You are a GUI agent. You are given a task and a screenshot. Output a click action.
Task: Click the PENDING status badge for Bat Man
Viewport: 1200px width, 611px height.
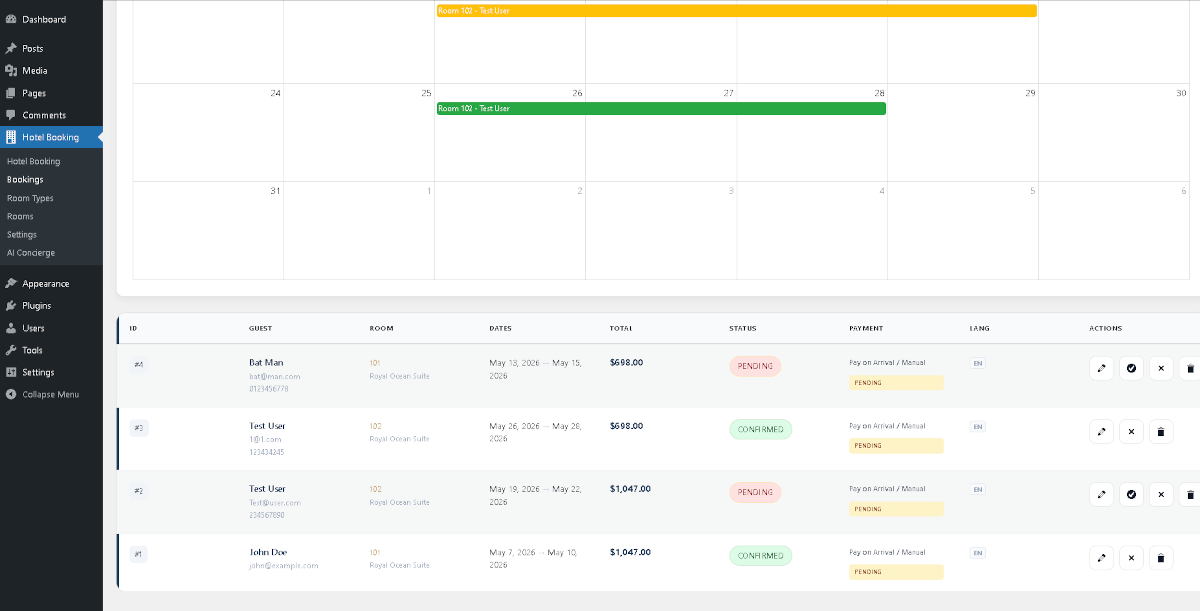755,366
